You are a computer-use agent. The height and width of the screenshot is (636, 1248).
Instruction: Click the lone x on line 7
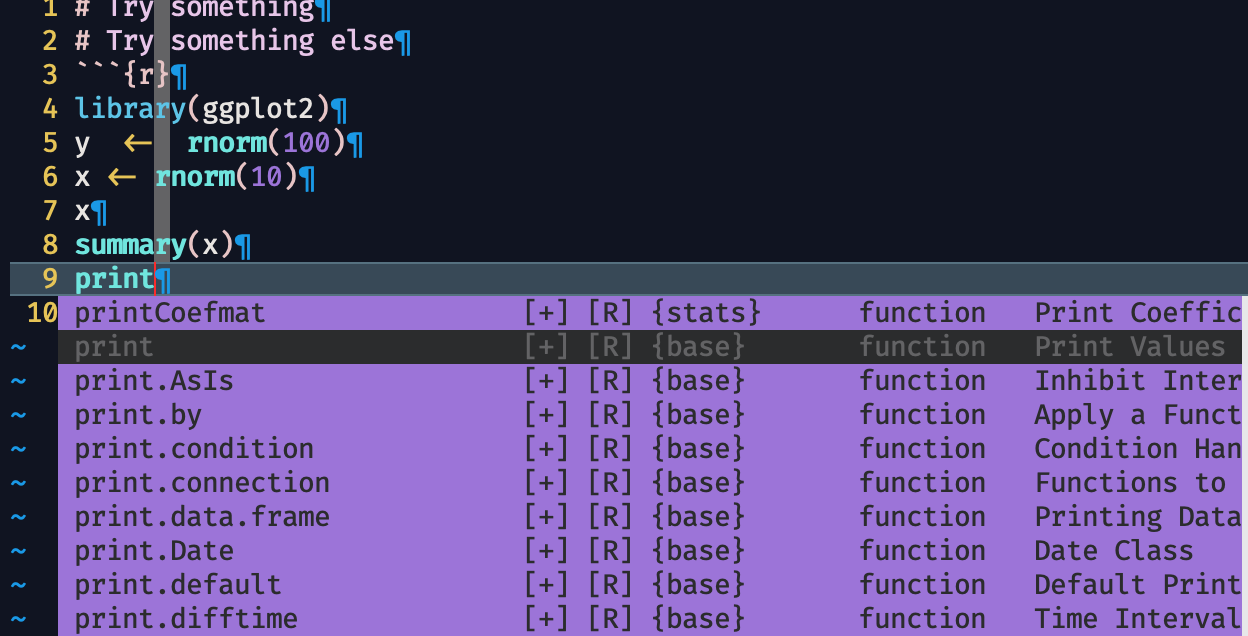point(83,211)
